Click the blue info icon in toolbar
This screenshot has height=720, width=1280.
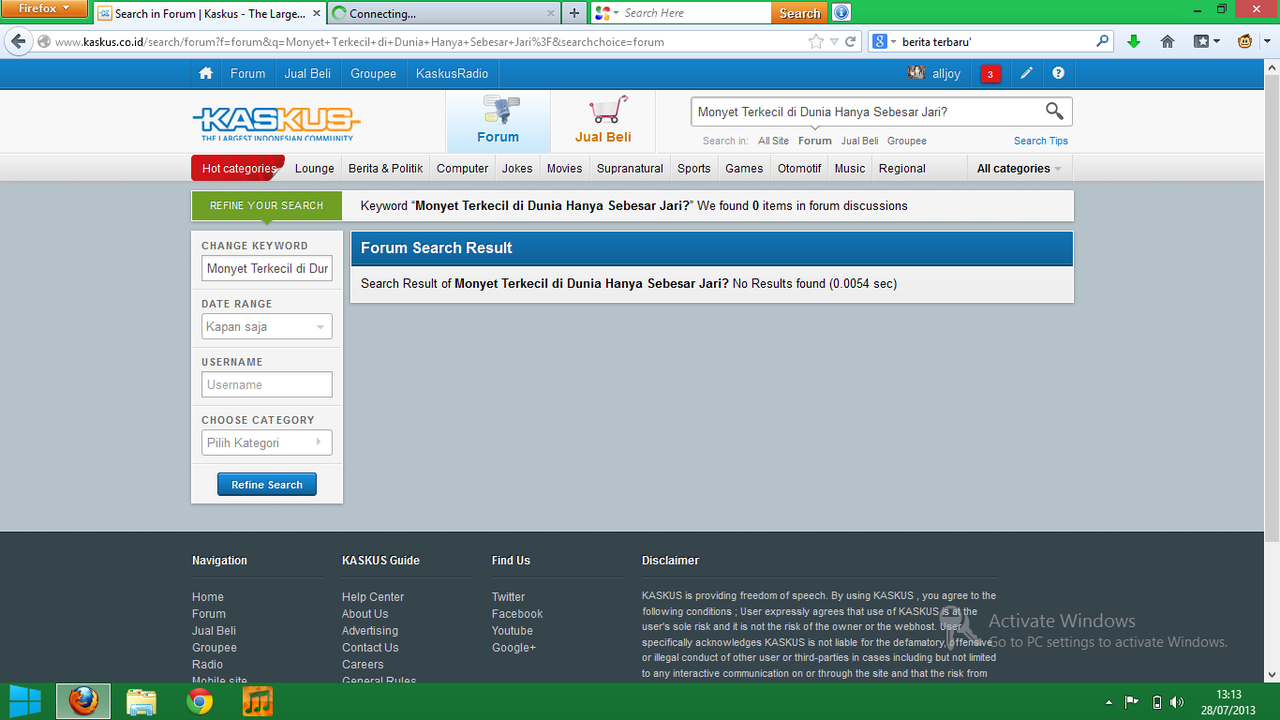pos(842,13)
